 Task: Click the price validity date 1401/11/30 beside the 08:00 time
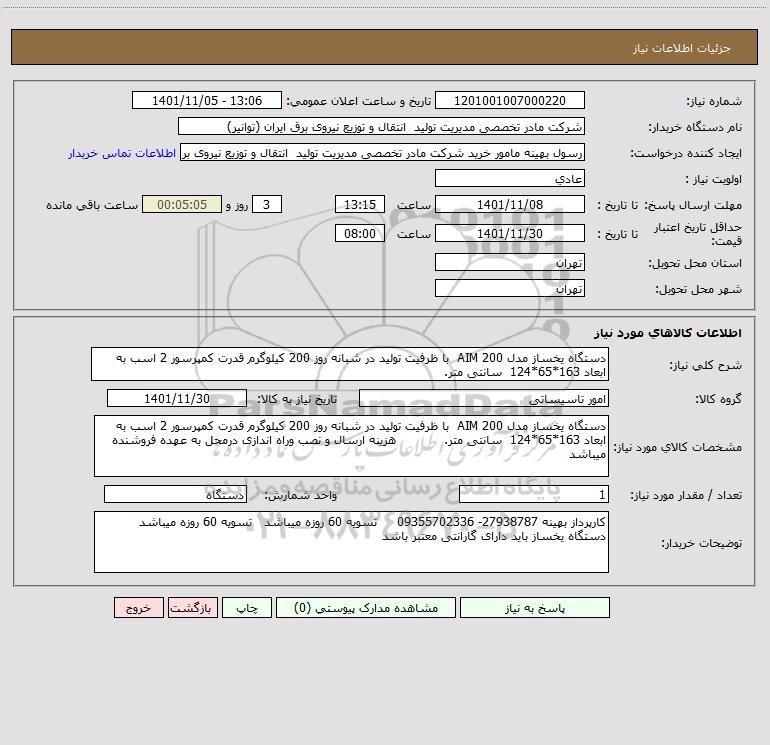coord(510,233)
